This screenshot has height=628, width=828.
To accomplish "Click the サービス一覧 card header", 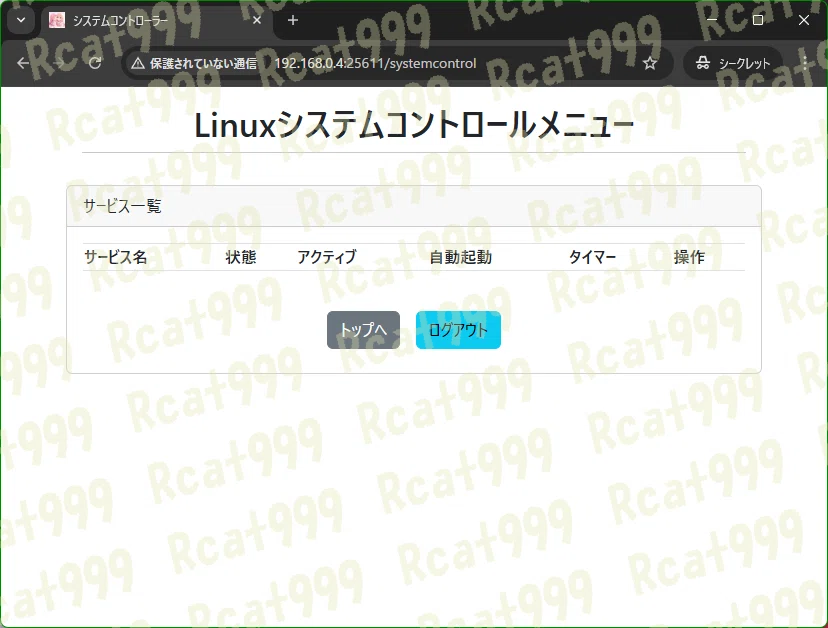I will pos(414,206).
